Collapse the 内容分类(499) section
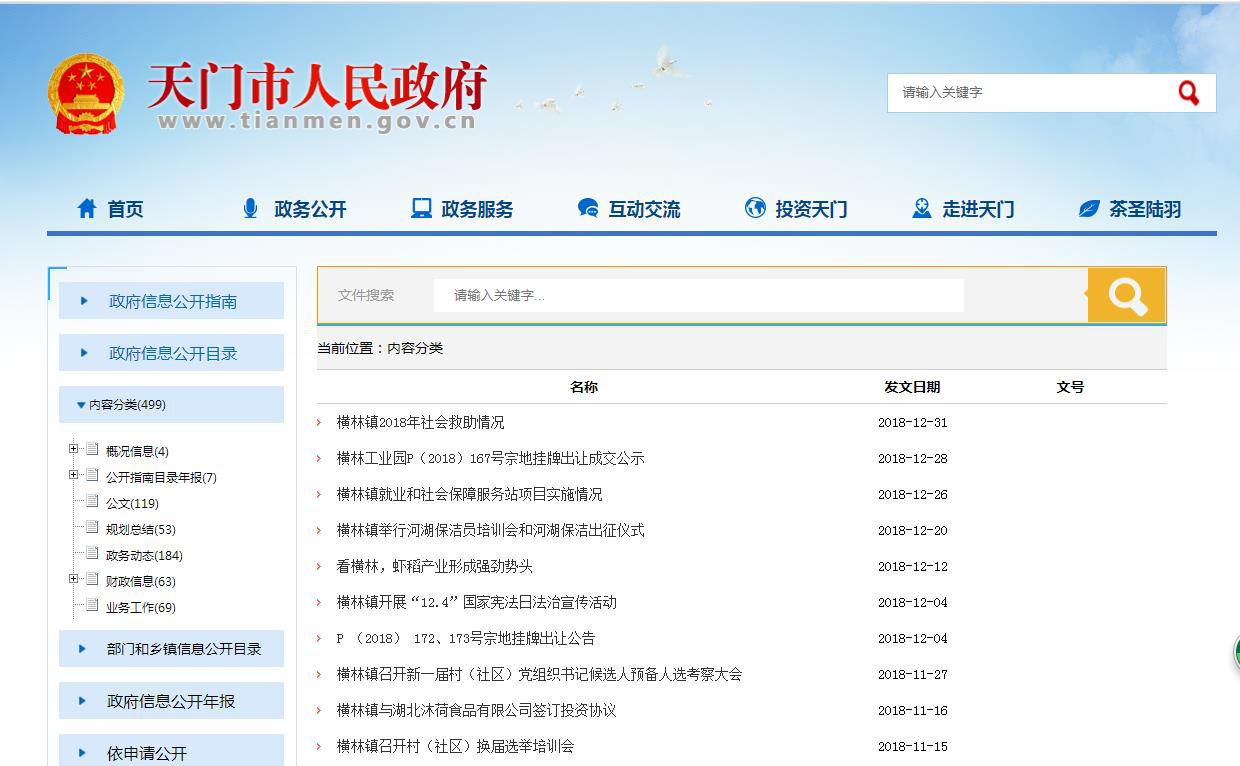This screenshot has height=766, width=1240. click(81, 405)
